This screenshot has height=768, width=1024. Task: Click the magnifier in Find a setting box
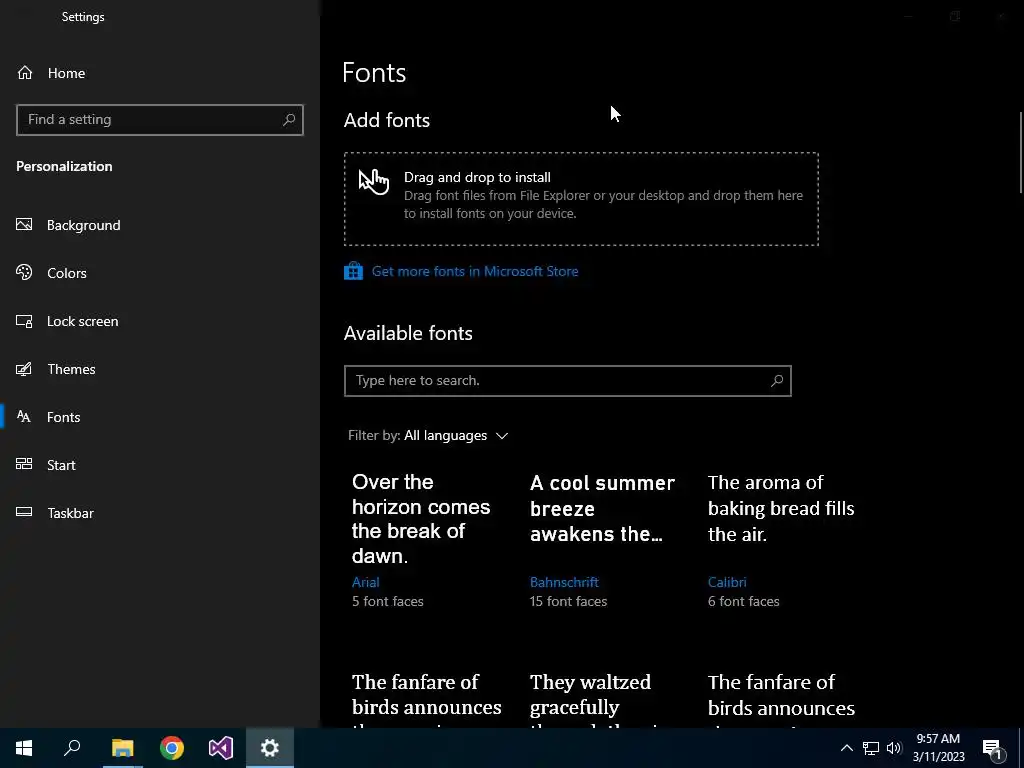[x=289, y=120]
